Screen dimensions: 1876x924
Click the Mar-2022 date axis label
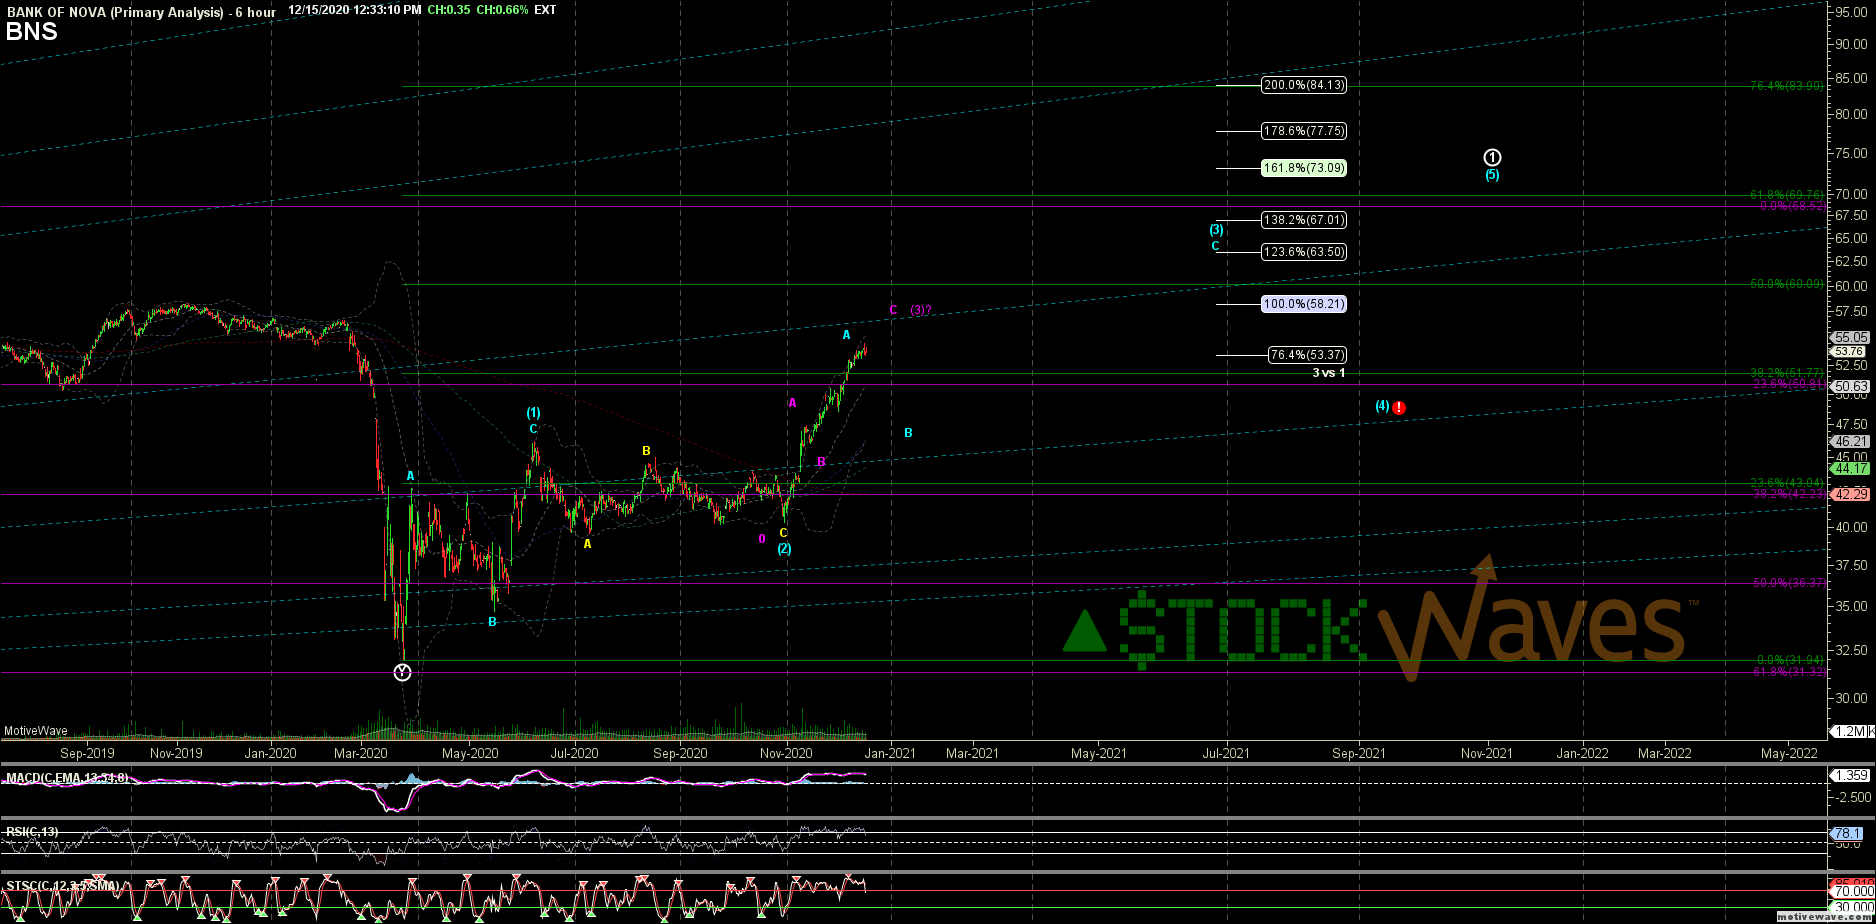(1664, 753)
